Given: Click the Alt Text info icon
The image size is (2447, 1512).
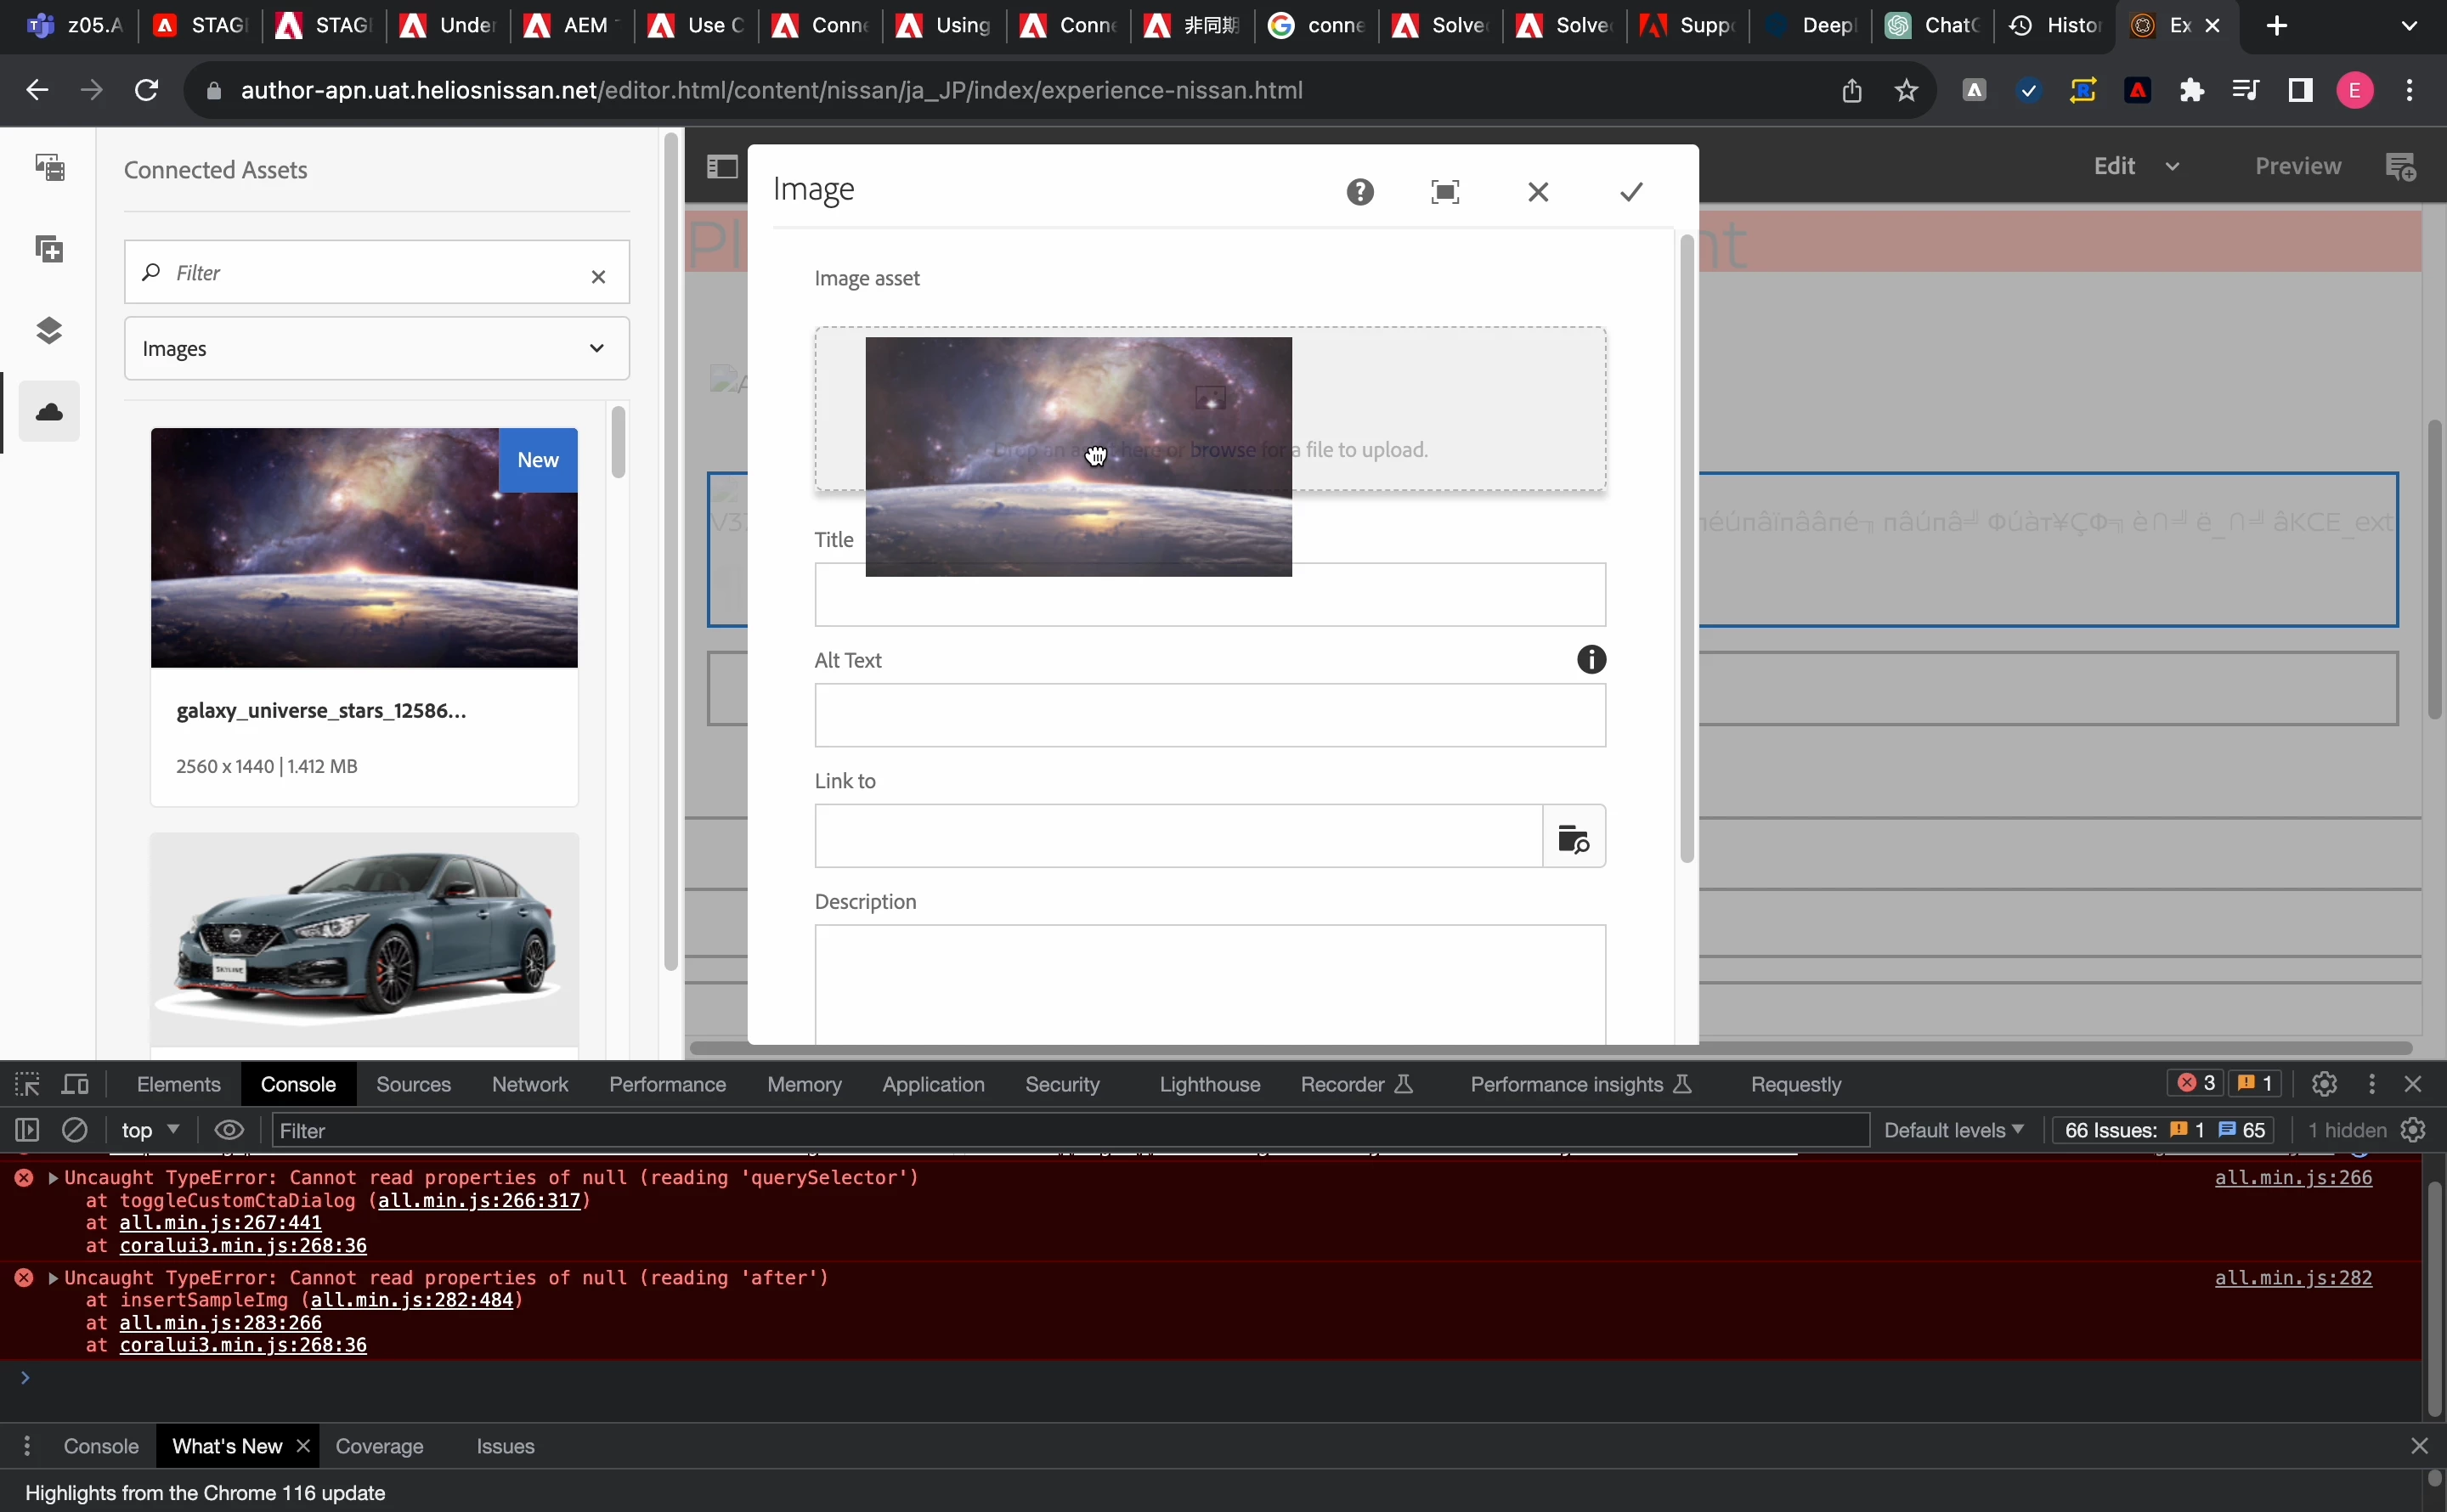Looking at the screenshot, I should pos(1591,660).
